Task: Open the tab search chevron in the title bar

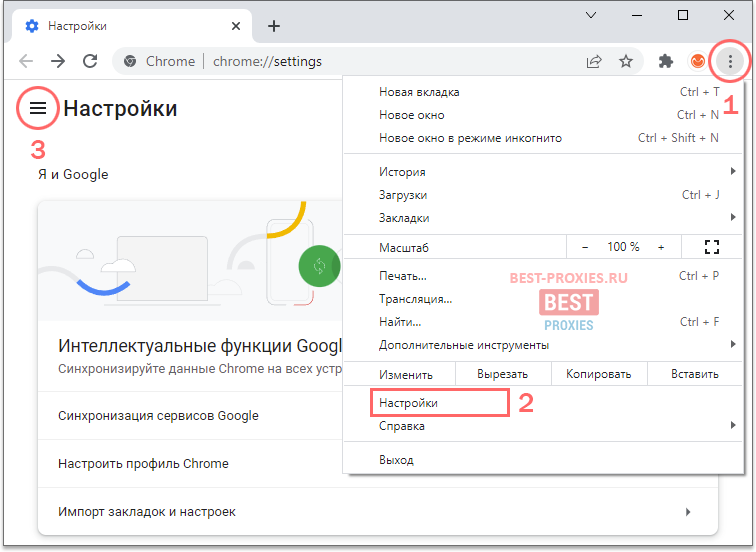Action: point(591,15)
